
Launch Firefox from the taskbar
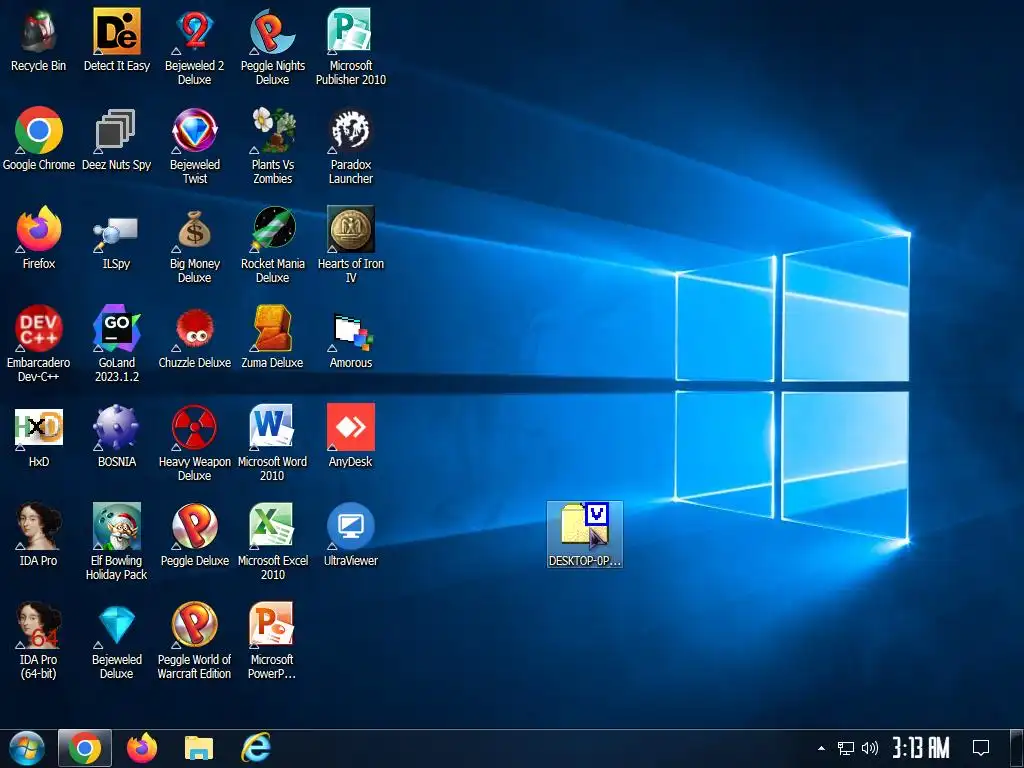click(x=142, y=748)
